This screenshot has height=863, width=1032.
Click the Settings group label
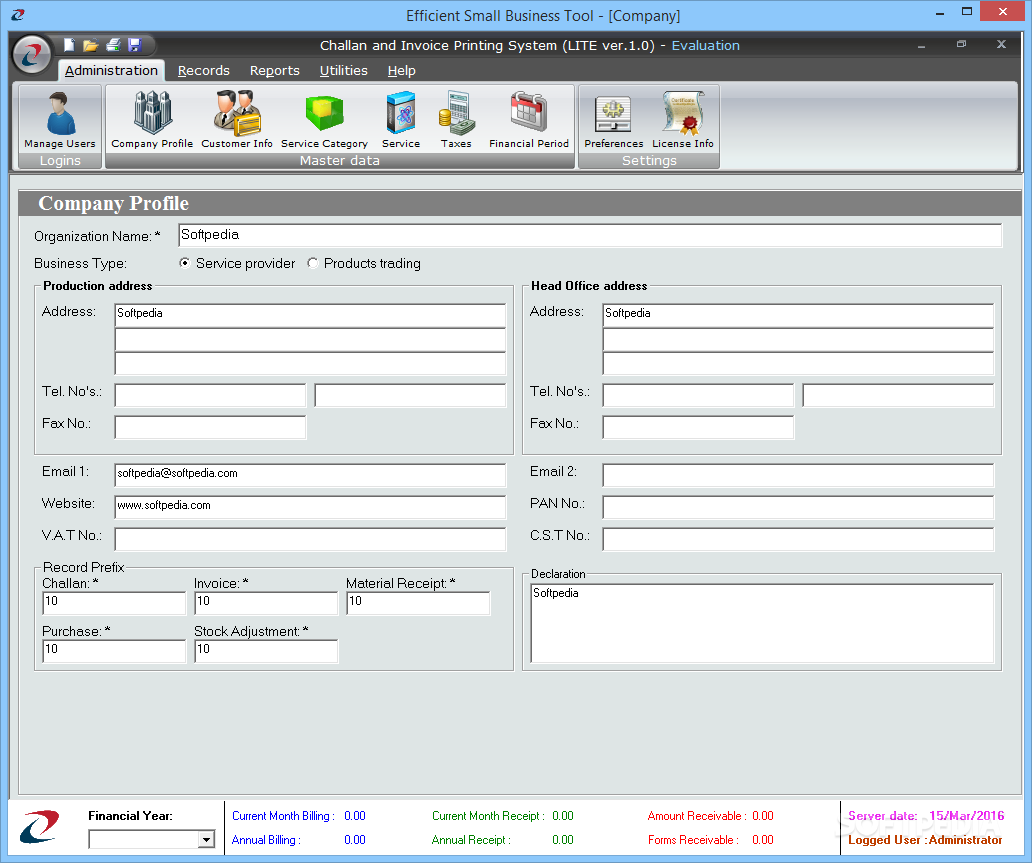[x=649, y=161]
